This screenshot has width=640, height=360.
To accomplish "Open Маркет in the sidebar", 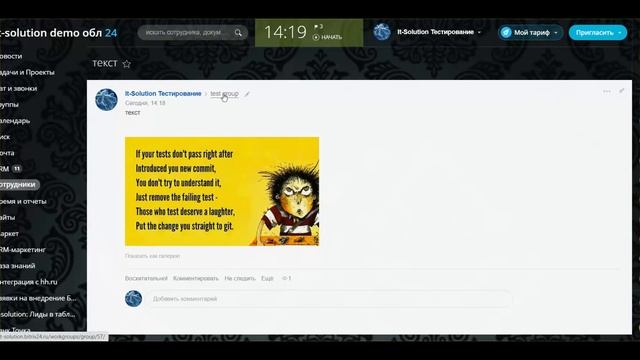I will point(9,234).
